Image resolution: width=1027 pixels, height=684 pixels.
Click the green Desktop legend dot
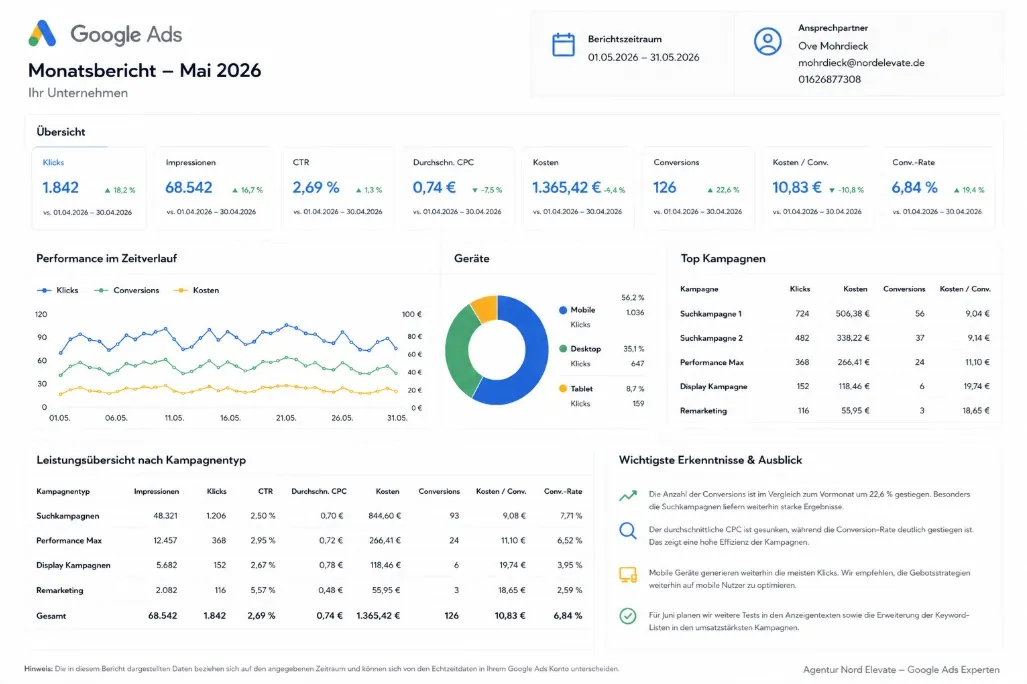pos(563,349)
